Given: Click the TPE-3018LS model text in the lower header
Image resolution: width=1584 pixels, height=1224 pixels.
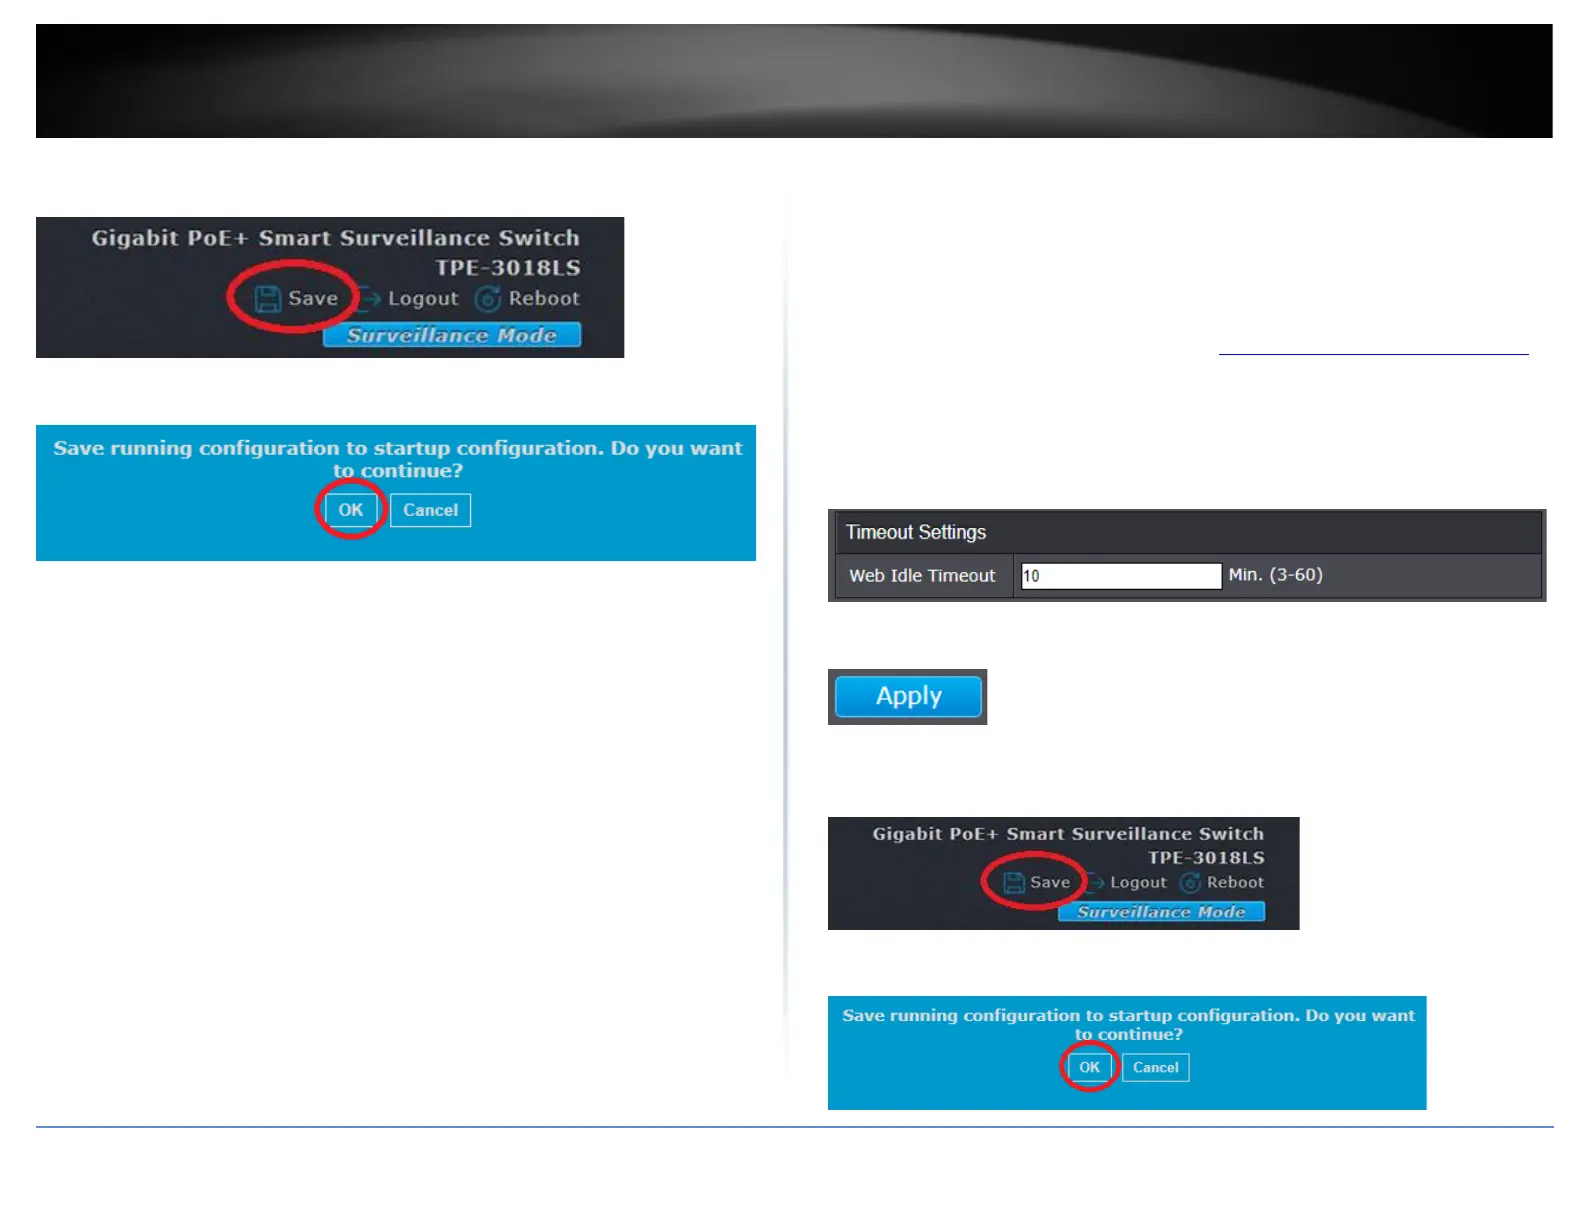Looking at the screenshot, I should pos(1206,858).
